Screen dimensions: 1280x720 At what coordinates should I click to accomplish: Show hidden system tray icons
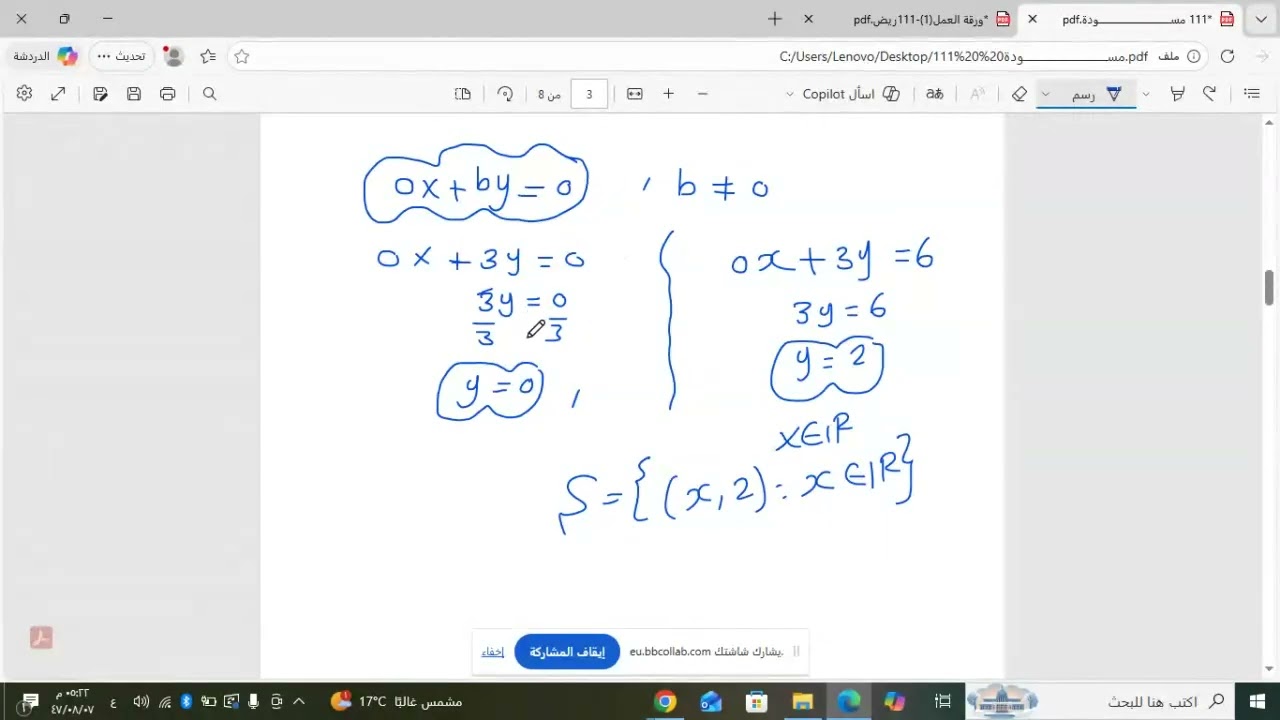click(298, 701)
